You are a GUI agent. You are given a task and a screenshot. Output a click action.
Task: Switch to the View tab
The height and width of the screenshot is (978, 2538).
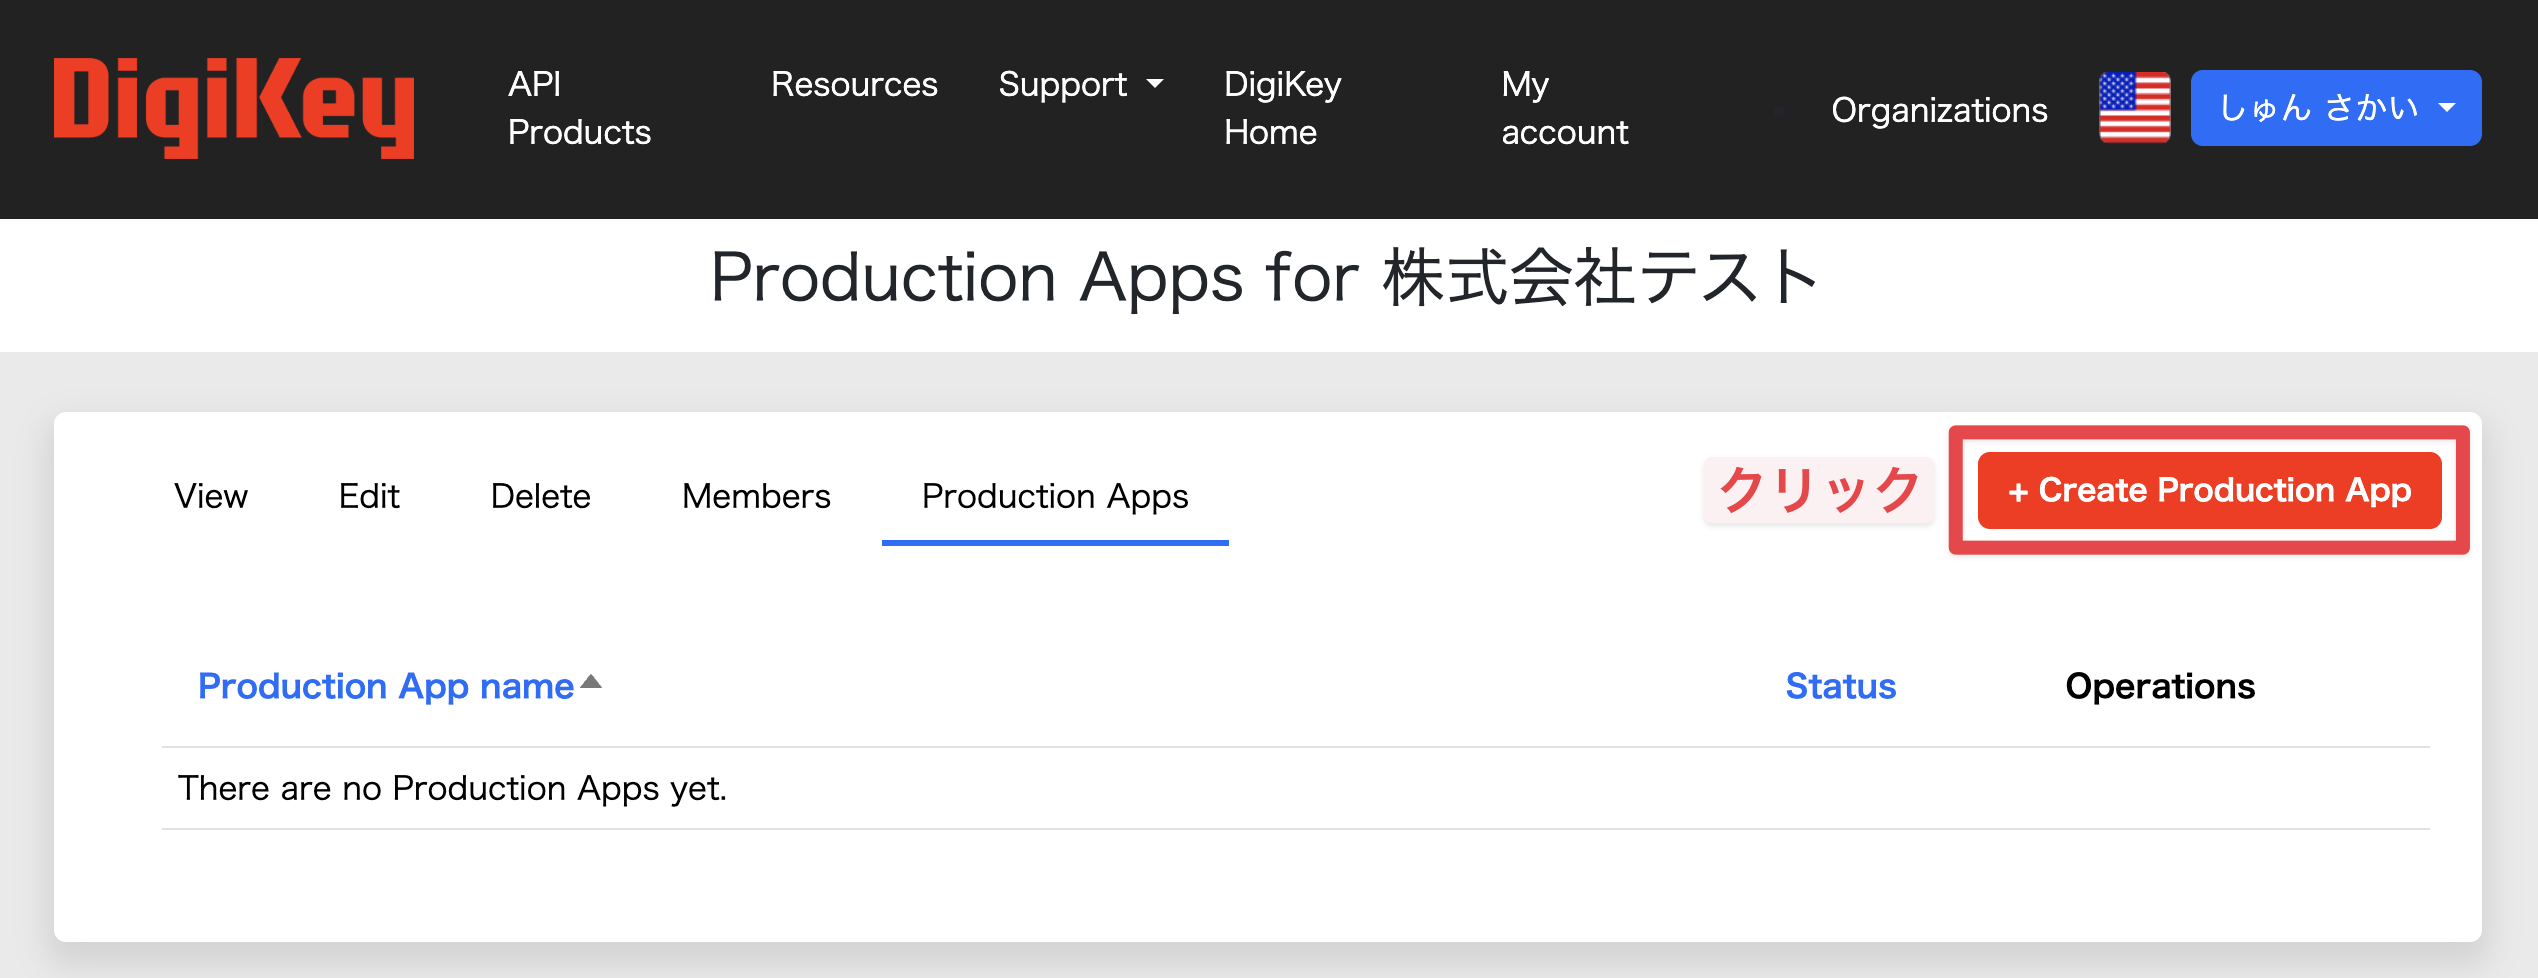[x=211, y=496]
